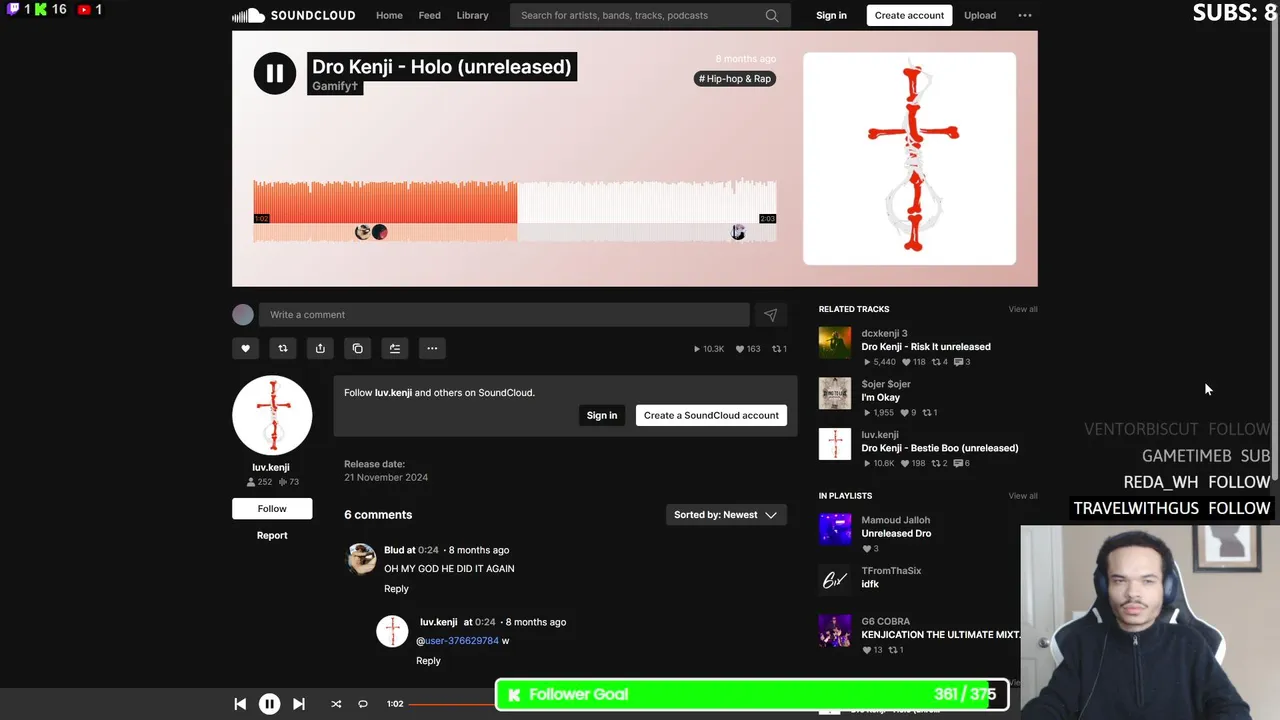Like the track with heart icon
Screen dimensions: 1280x720
coord(245,348)
